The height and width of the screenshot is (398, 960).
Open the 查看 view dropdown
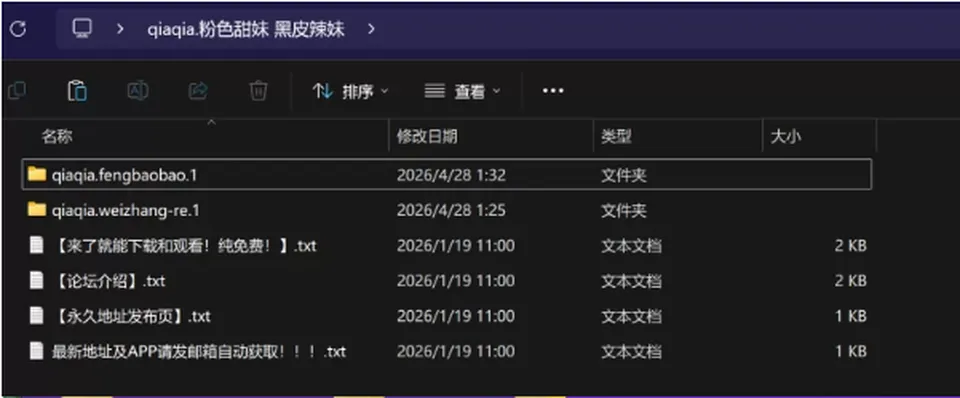(x=462, y=92)
